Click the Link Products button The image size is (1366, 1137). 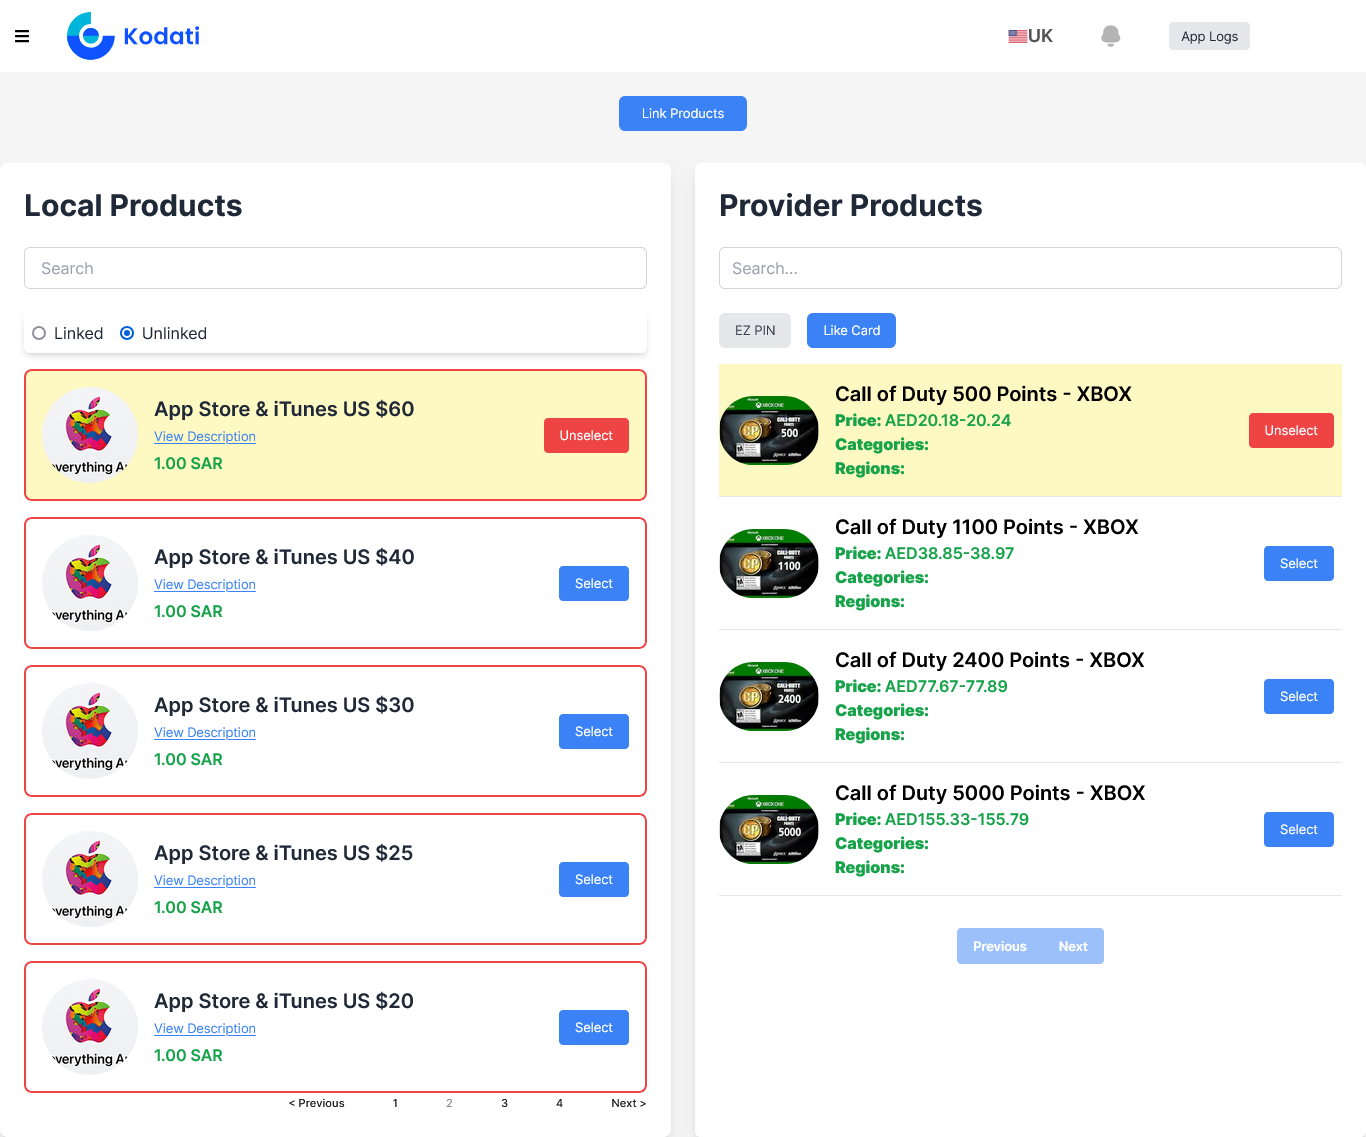pos(683,113)
